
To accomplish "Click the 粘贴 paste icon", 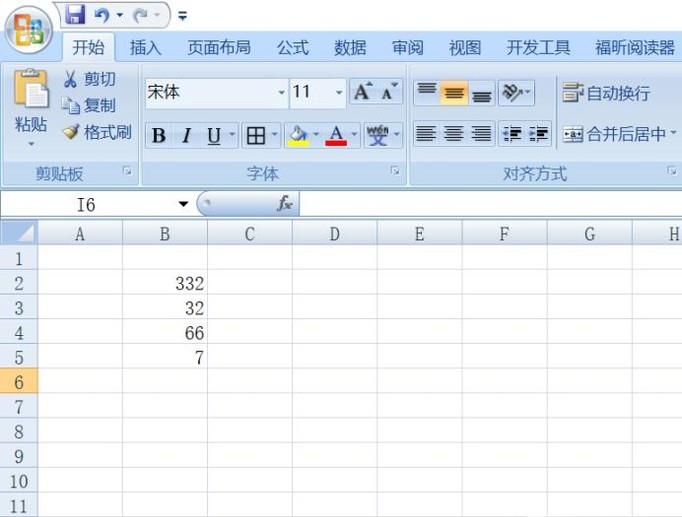I will pyautogui.click(x=31, y=89).
